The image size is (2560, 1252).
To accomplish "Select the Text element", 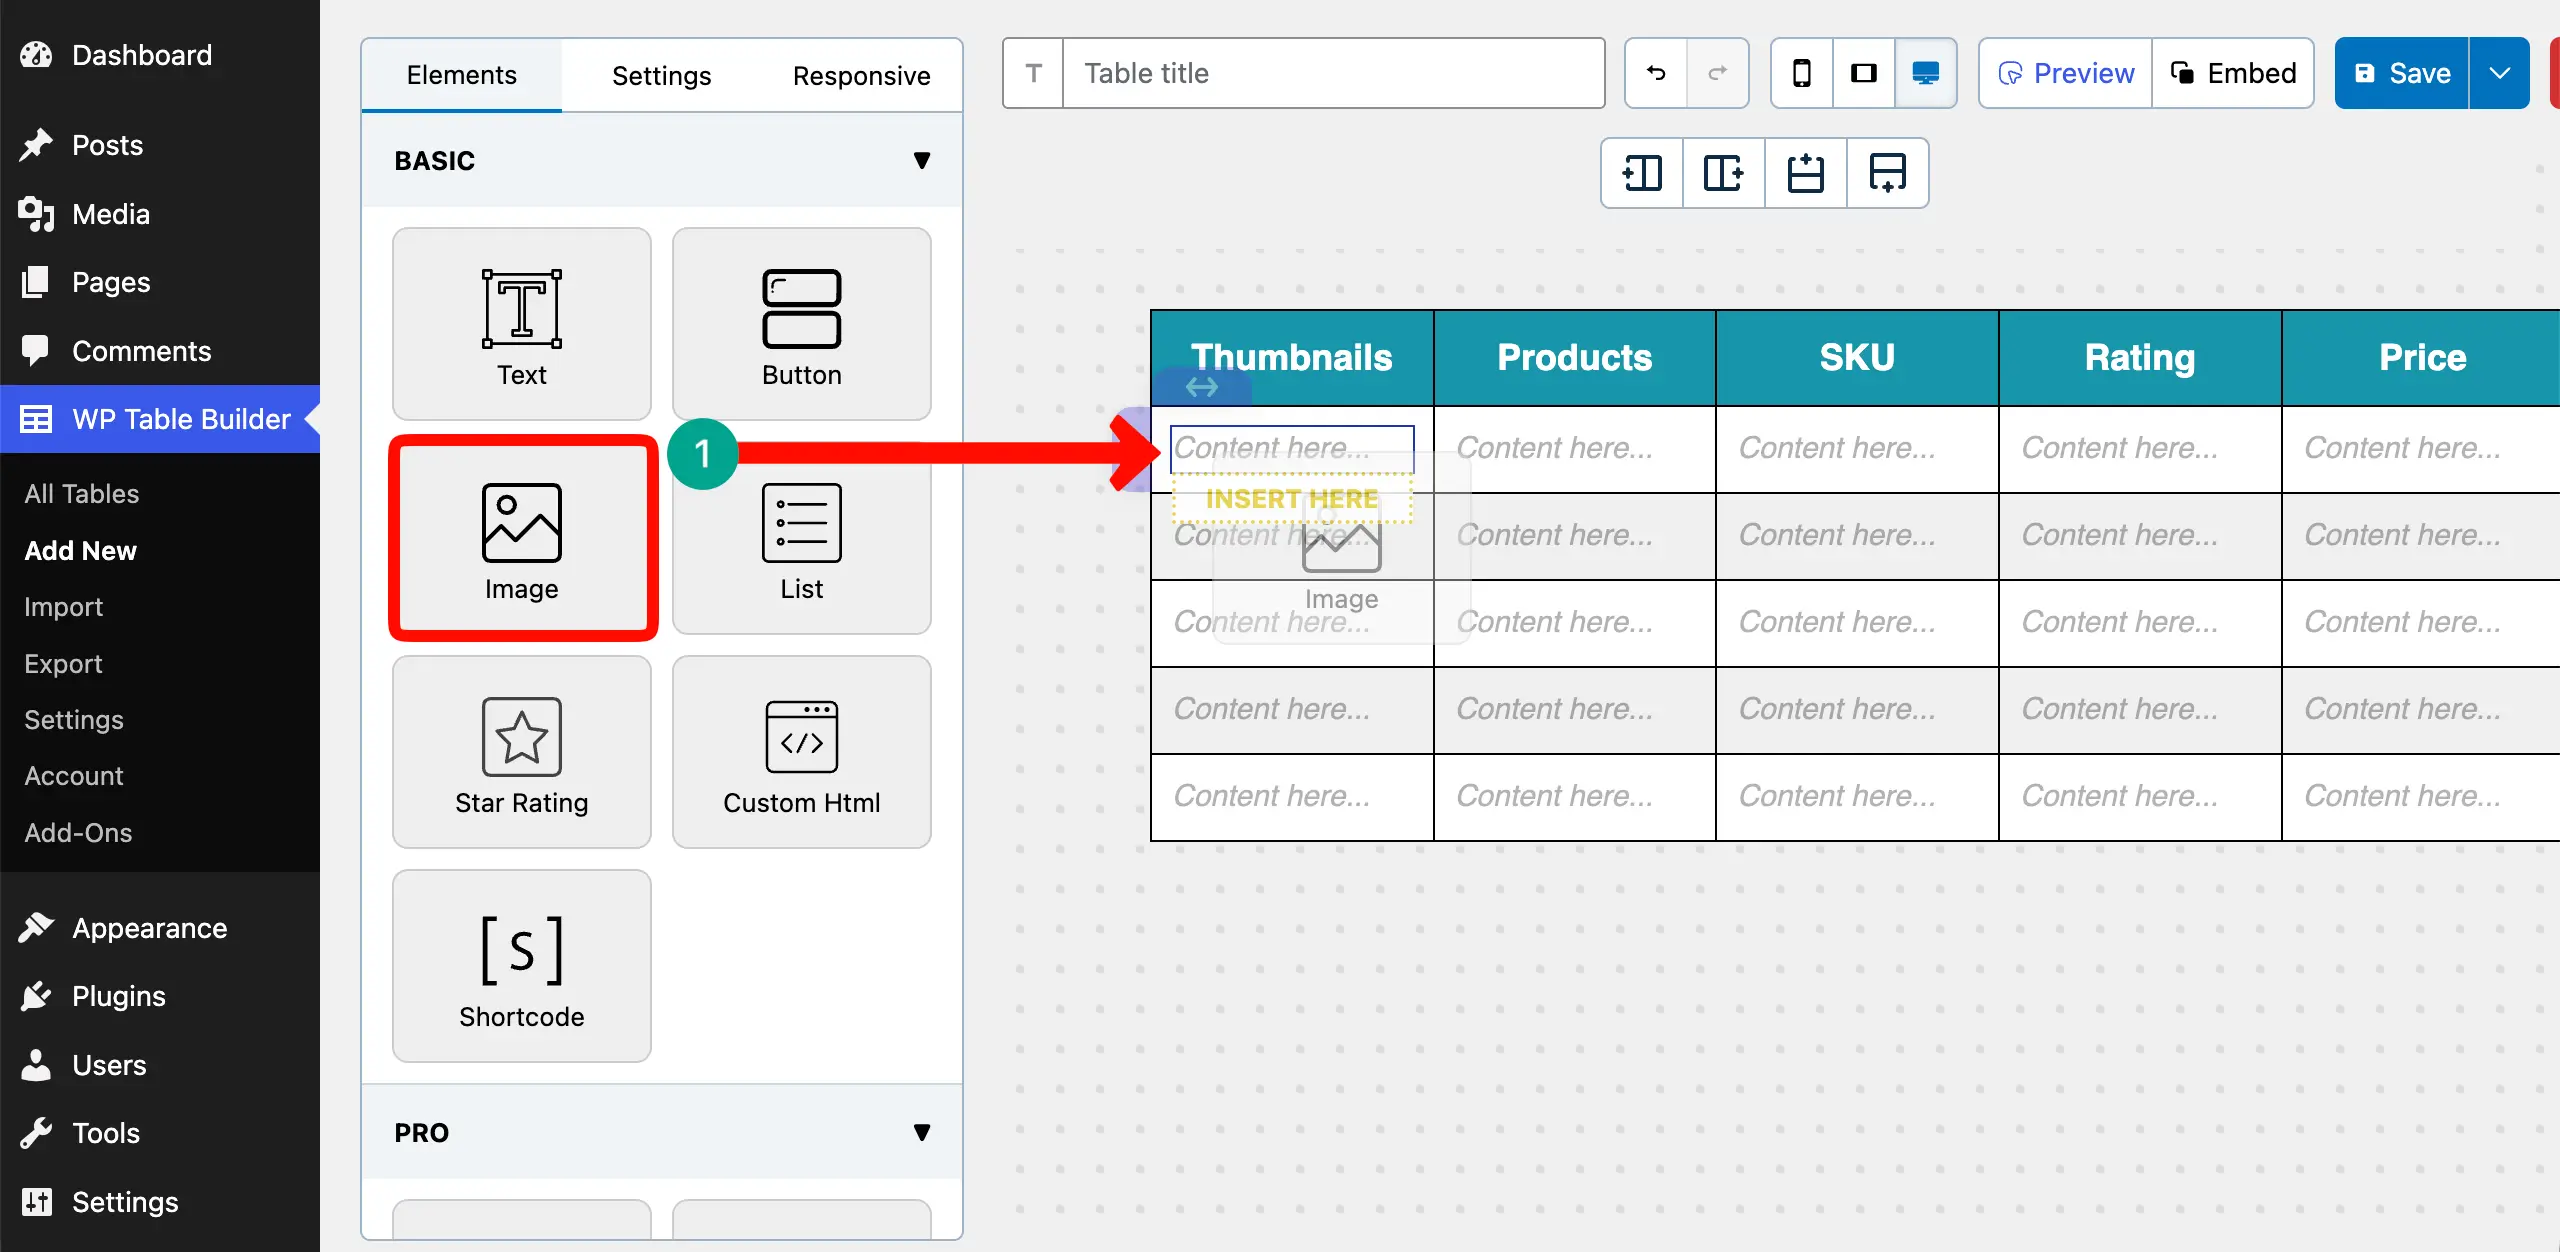I will click(x=522, y=323).
